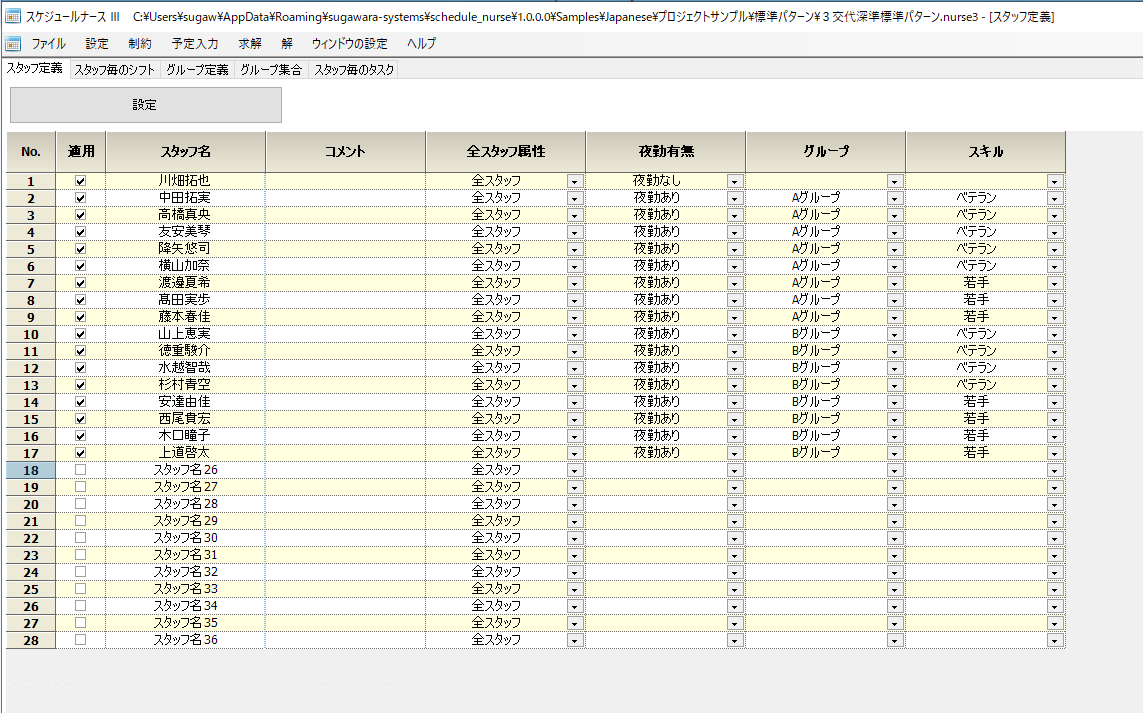Open 全スタッフ属性 dropdown for 高橋真央

(574, 216)
